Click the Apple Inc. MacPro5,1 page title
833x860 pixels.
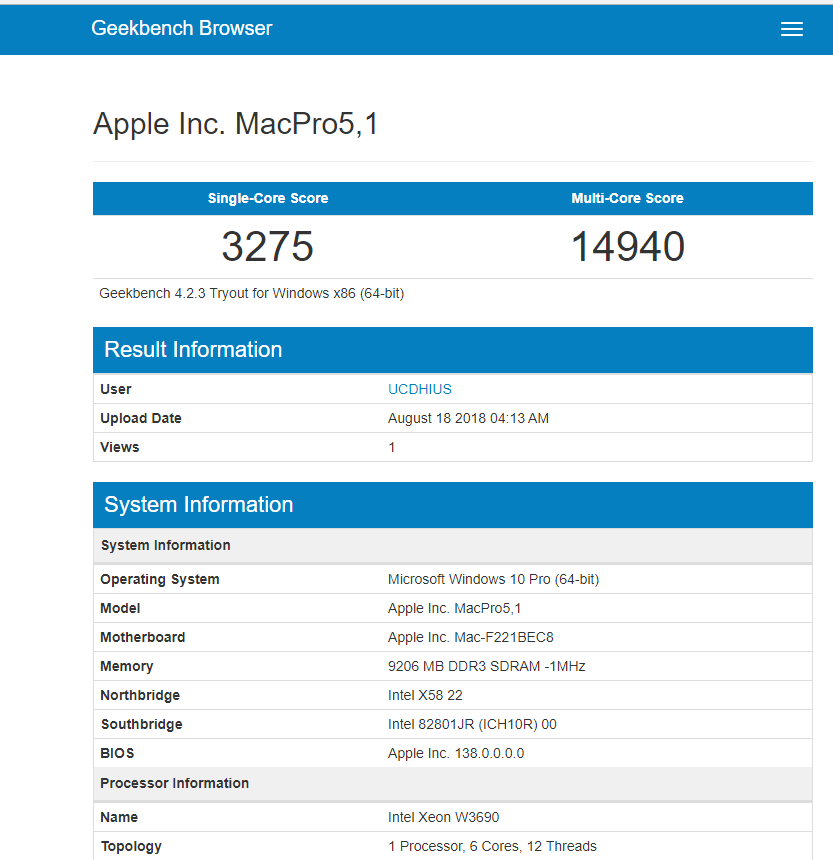[236, 124]
